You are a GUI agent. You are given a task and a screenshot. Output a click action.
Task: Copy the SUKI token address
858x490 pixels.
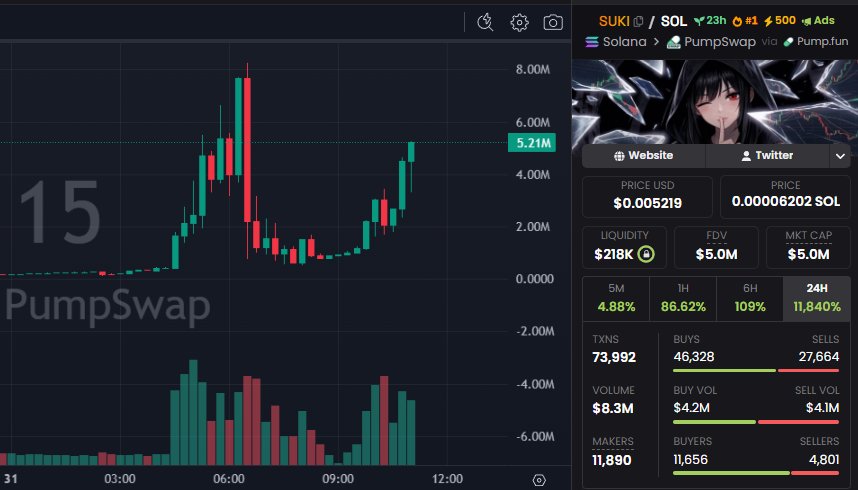638,21
